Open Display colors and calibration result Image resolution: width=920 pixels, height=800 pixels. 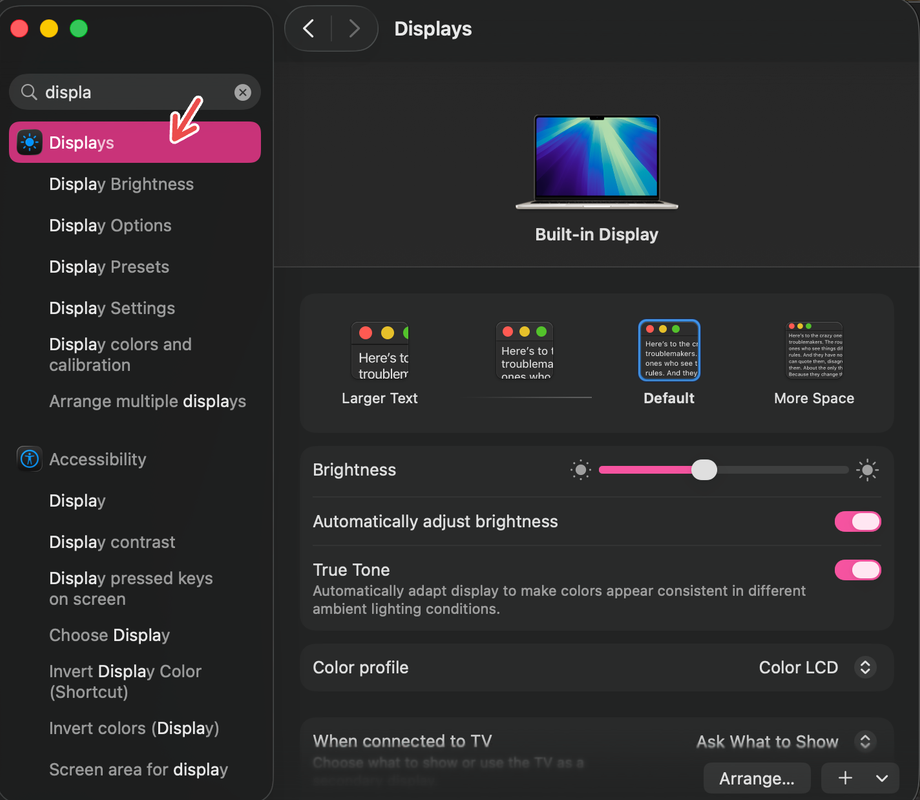tap(120, 355)
